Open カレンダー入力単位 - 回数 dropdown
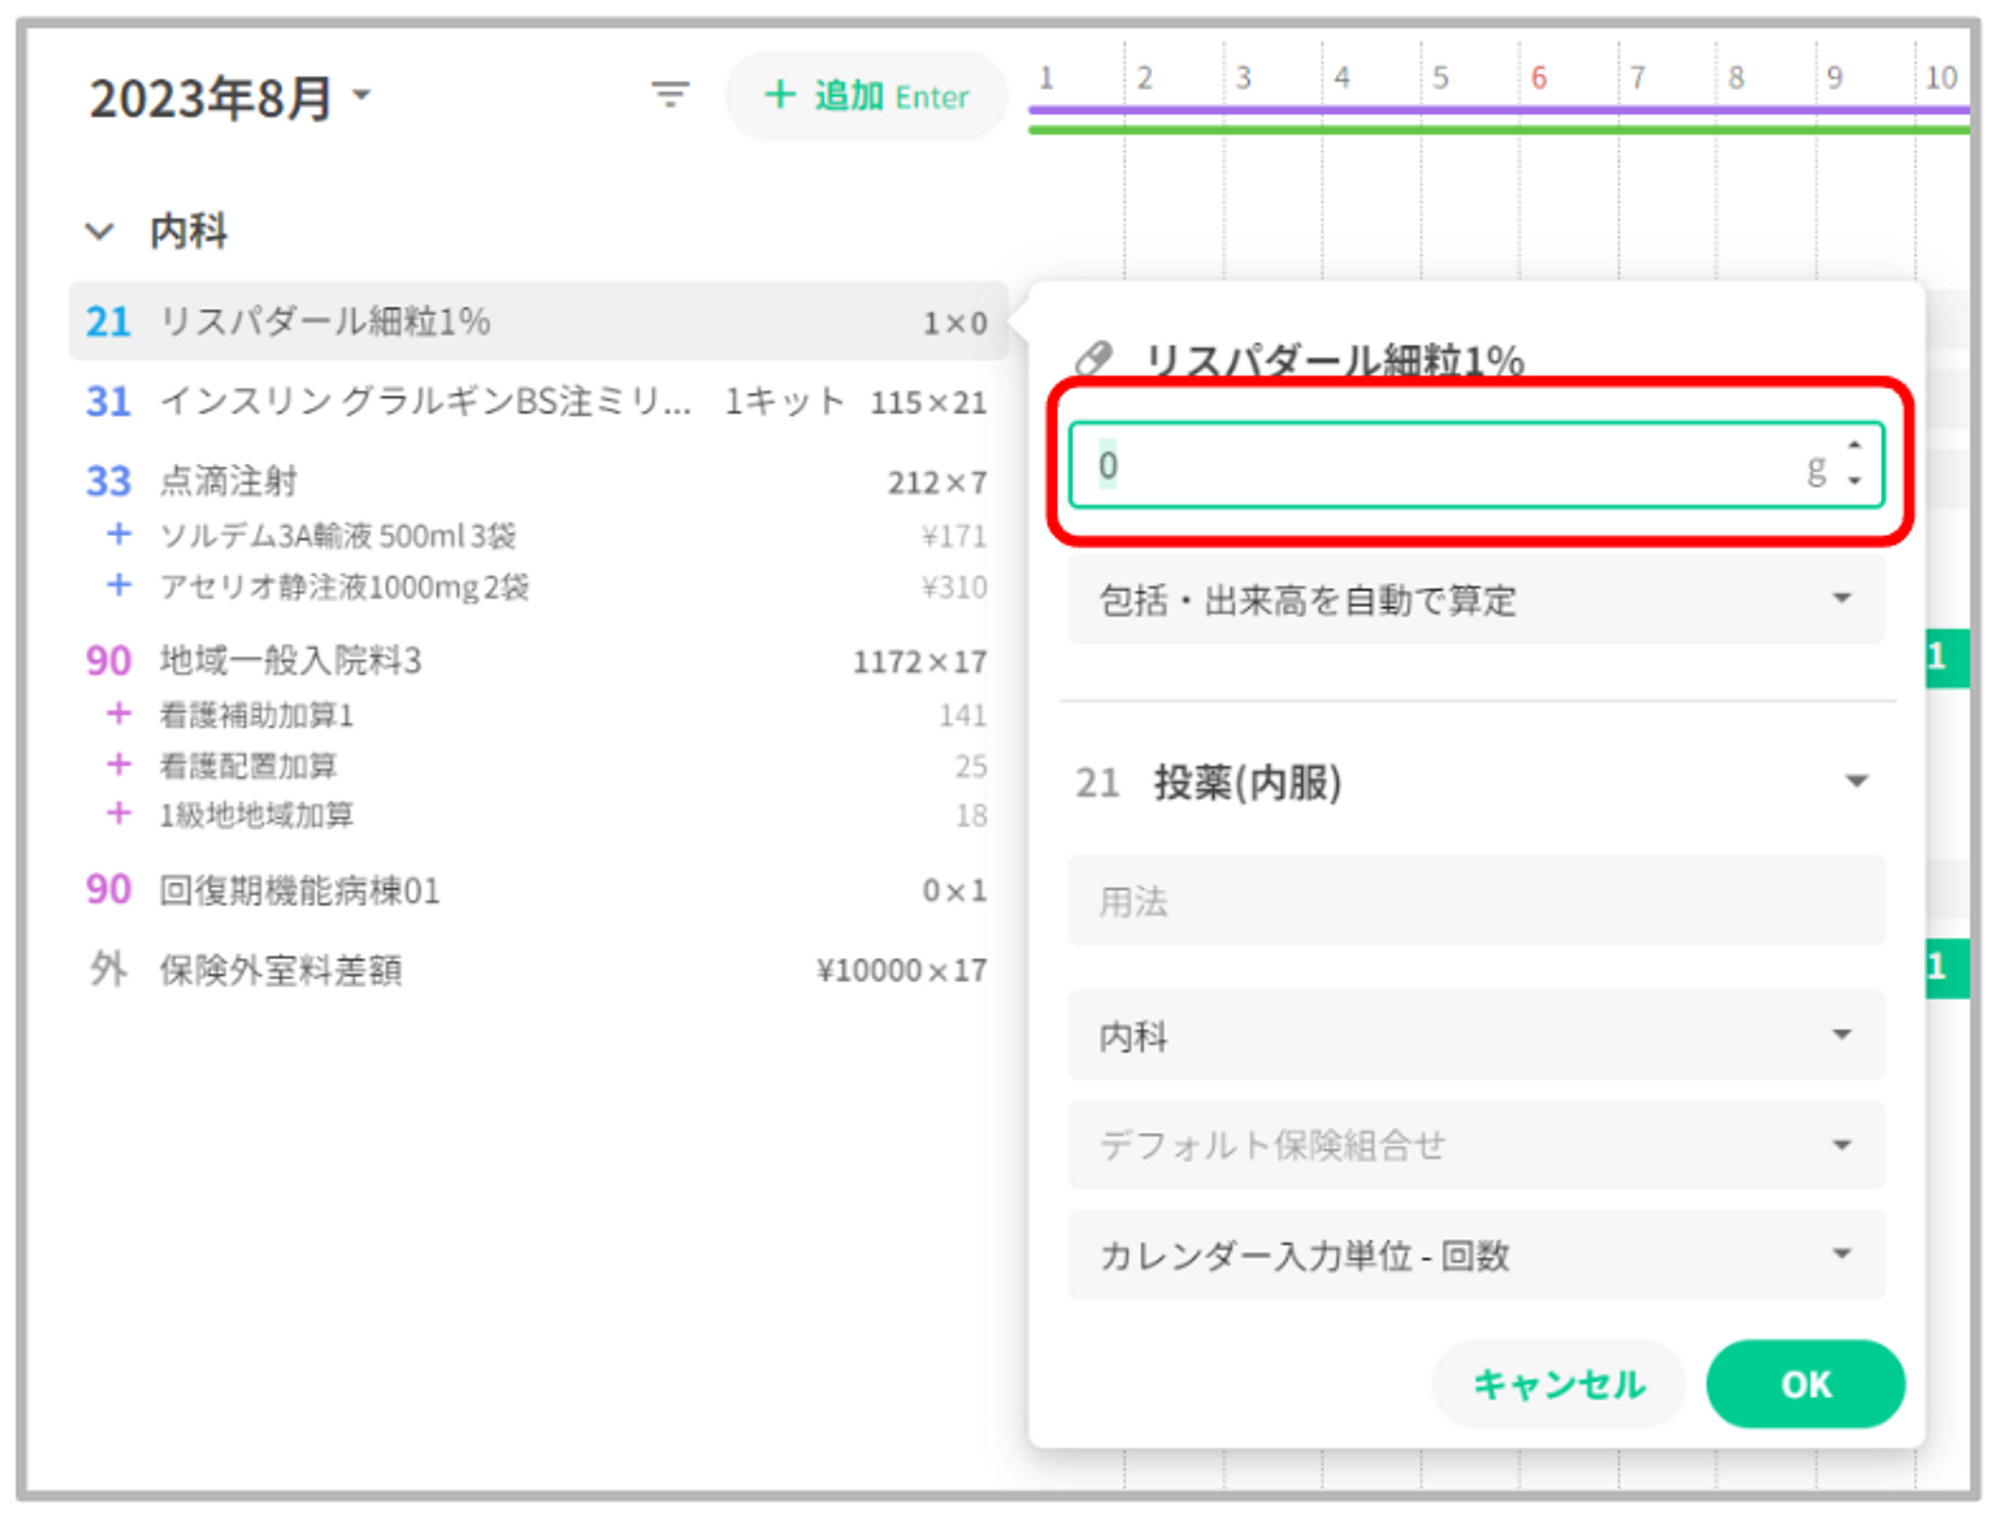Screen dimensions: 2000x1518 click(x=1475, y=1255)
